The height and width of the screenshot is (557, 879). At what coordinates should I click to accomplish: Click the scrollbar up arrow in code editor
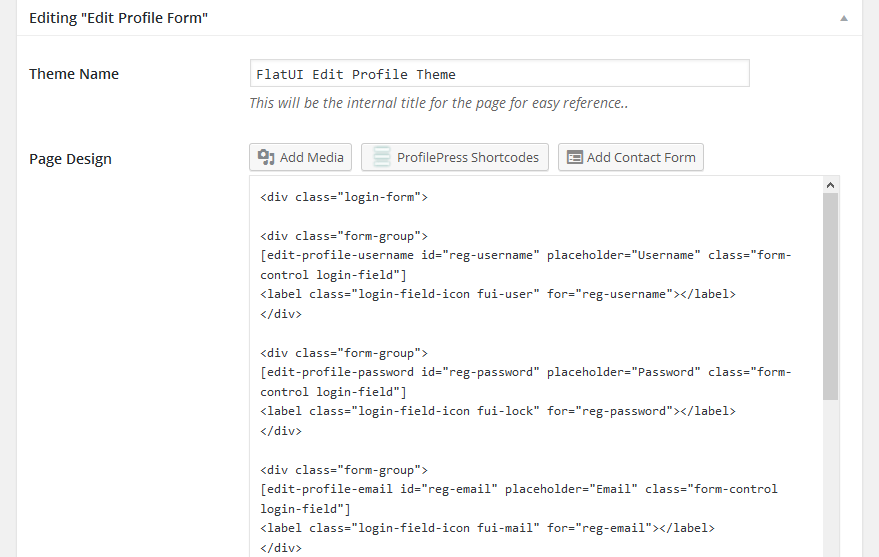[x=830, y=185]
